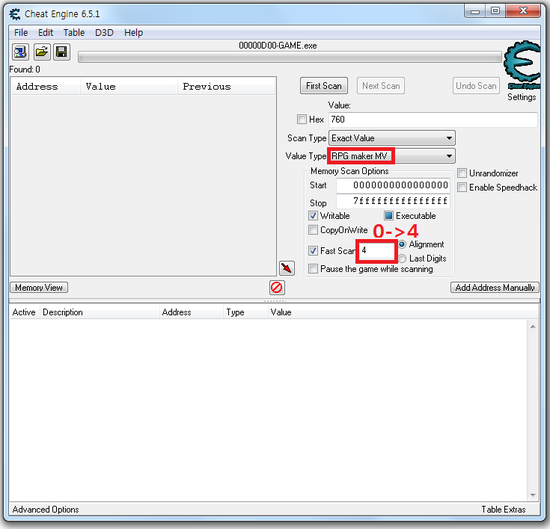Click the scan progress bar
The height and width of the screenshot is (529, 550).
tap(290, 57)
